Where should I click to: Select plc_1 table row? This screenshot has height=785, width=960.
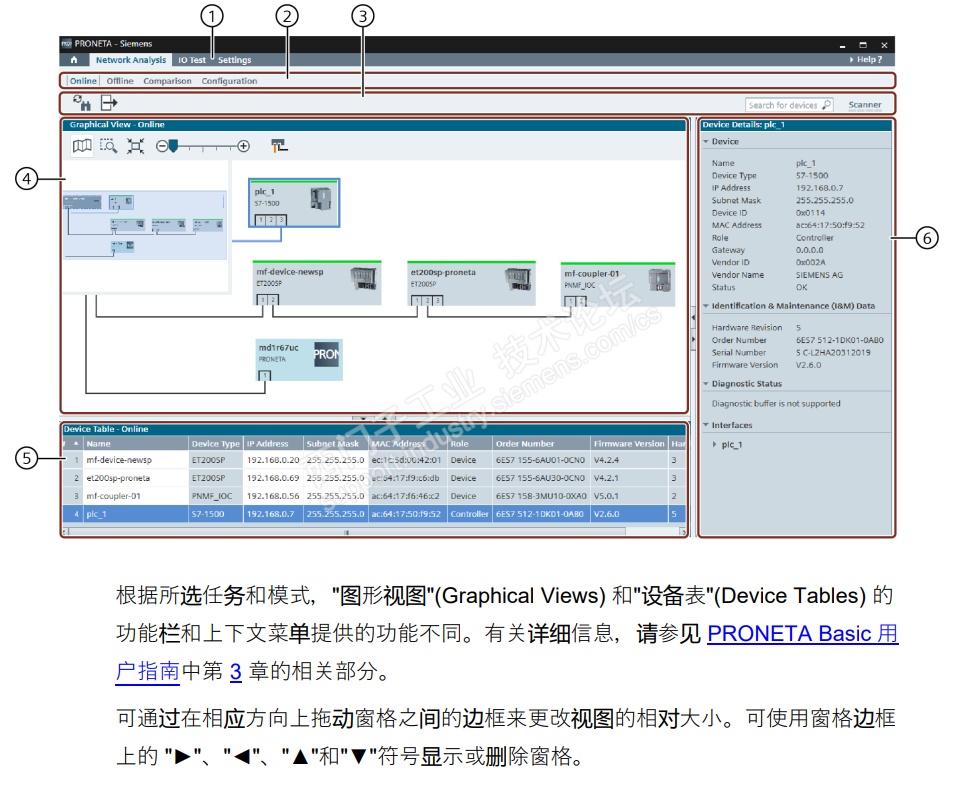click(x=374, y=514)
